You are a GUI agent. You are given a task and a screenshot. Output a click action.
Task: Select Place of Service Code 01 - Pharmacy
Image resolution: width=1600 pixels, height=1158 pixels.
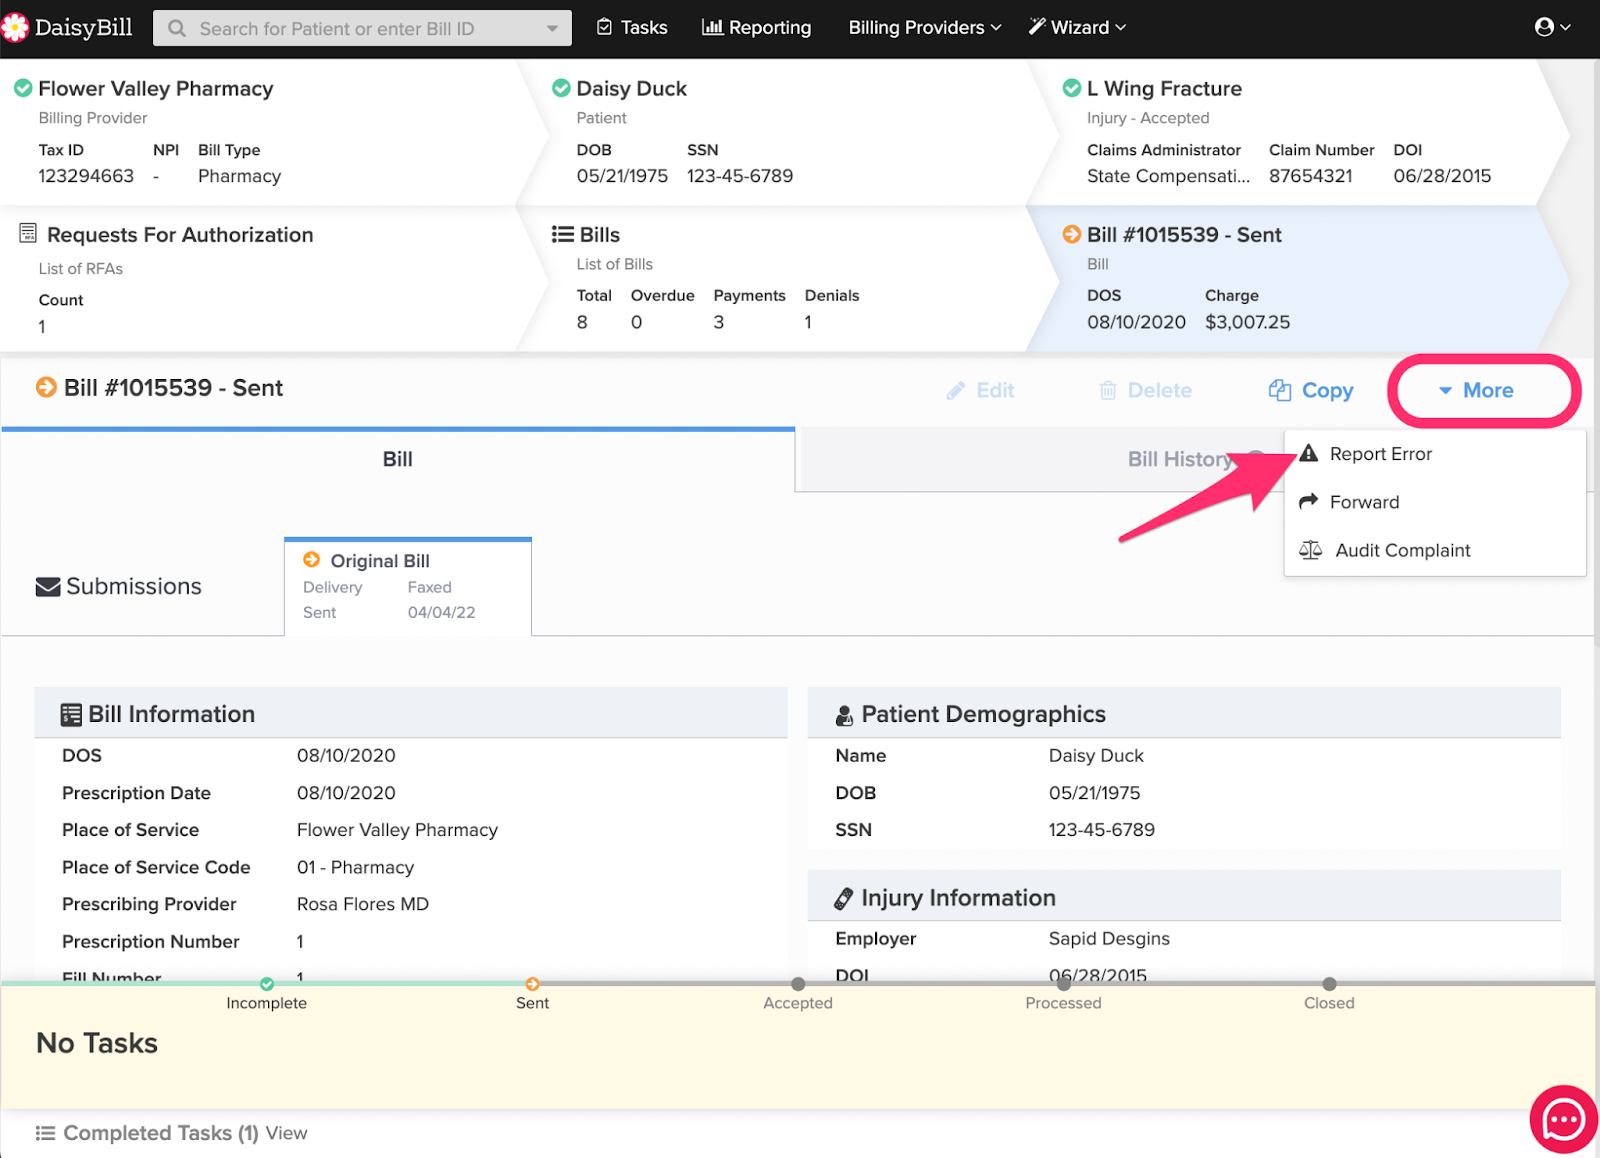[x=355, y=867]
